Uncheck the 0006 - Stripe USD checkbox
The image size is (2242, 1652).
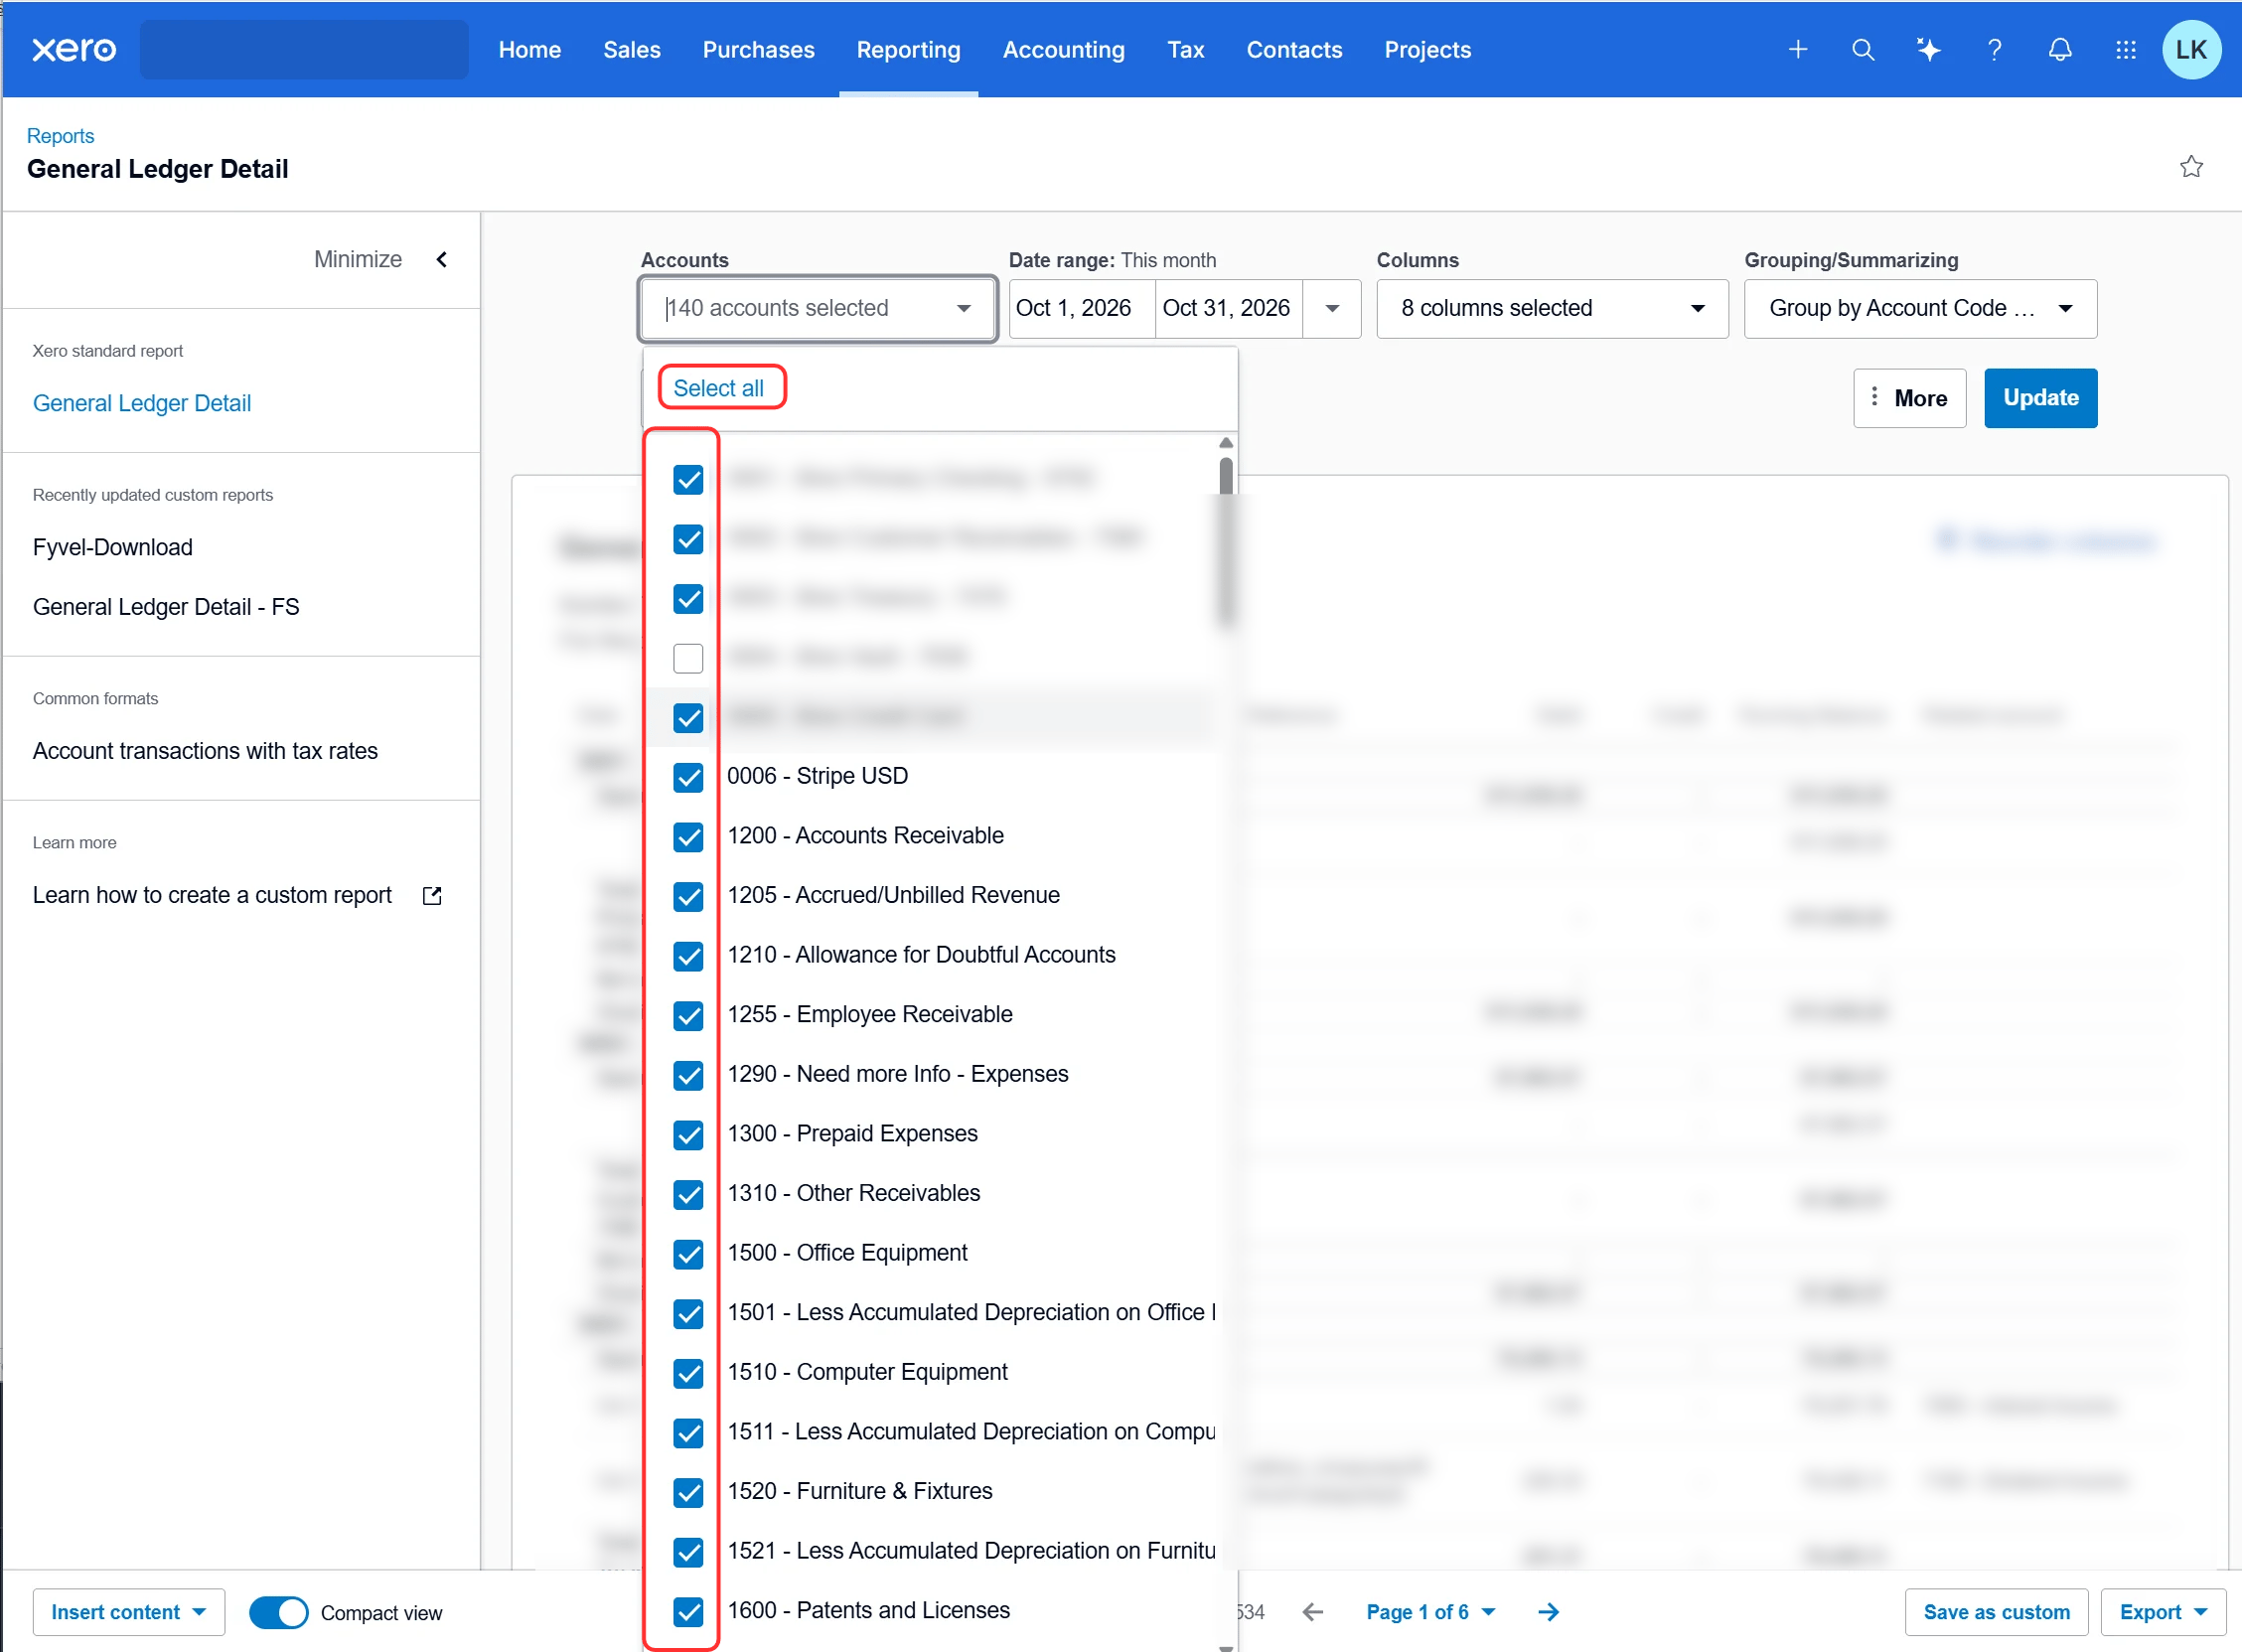tap(688, 777)
